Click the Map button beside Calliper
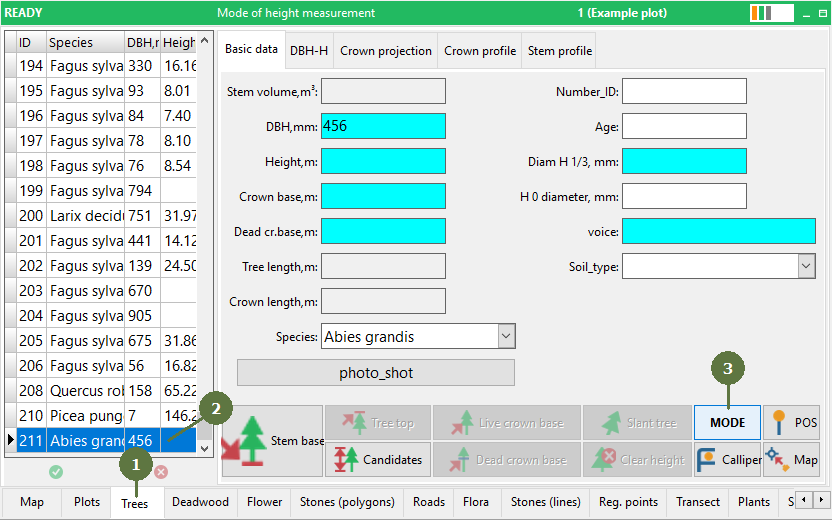 click(792, 460)
